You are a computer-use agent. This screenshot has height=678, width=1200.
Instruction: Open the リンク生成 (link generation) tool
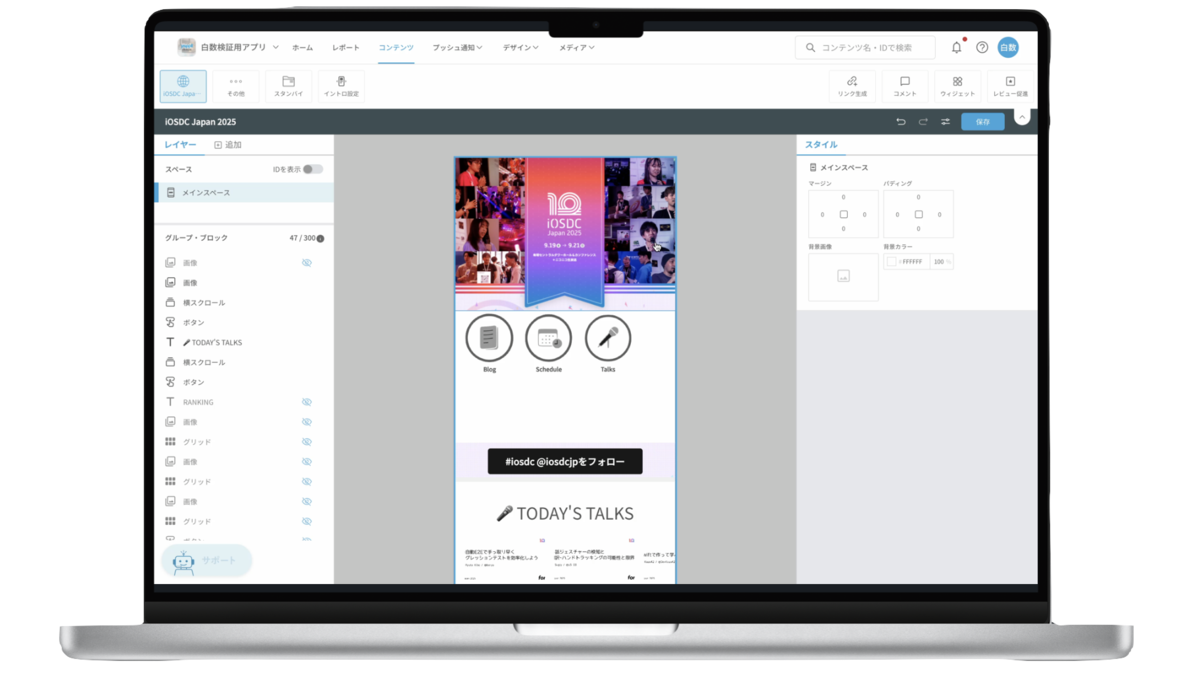(851, 85)
